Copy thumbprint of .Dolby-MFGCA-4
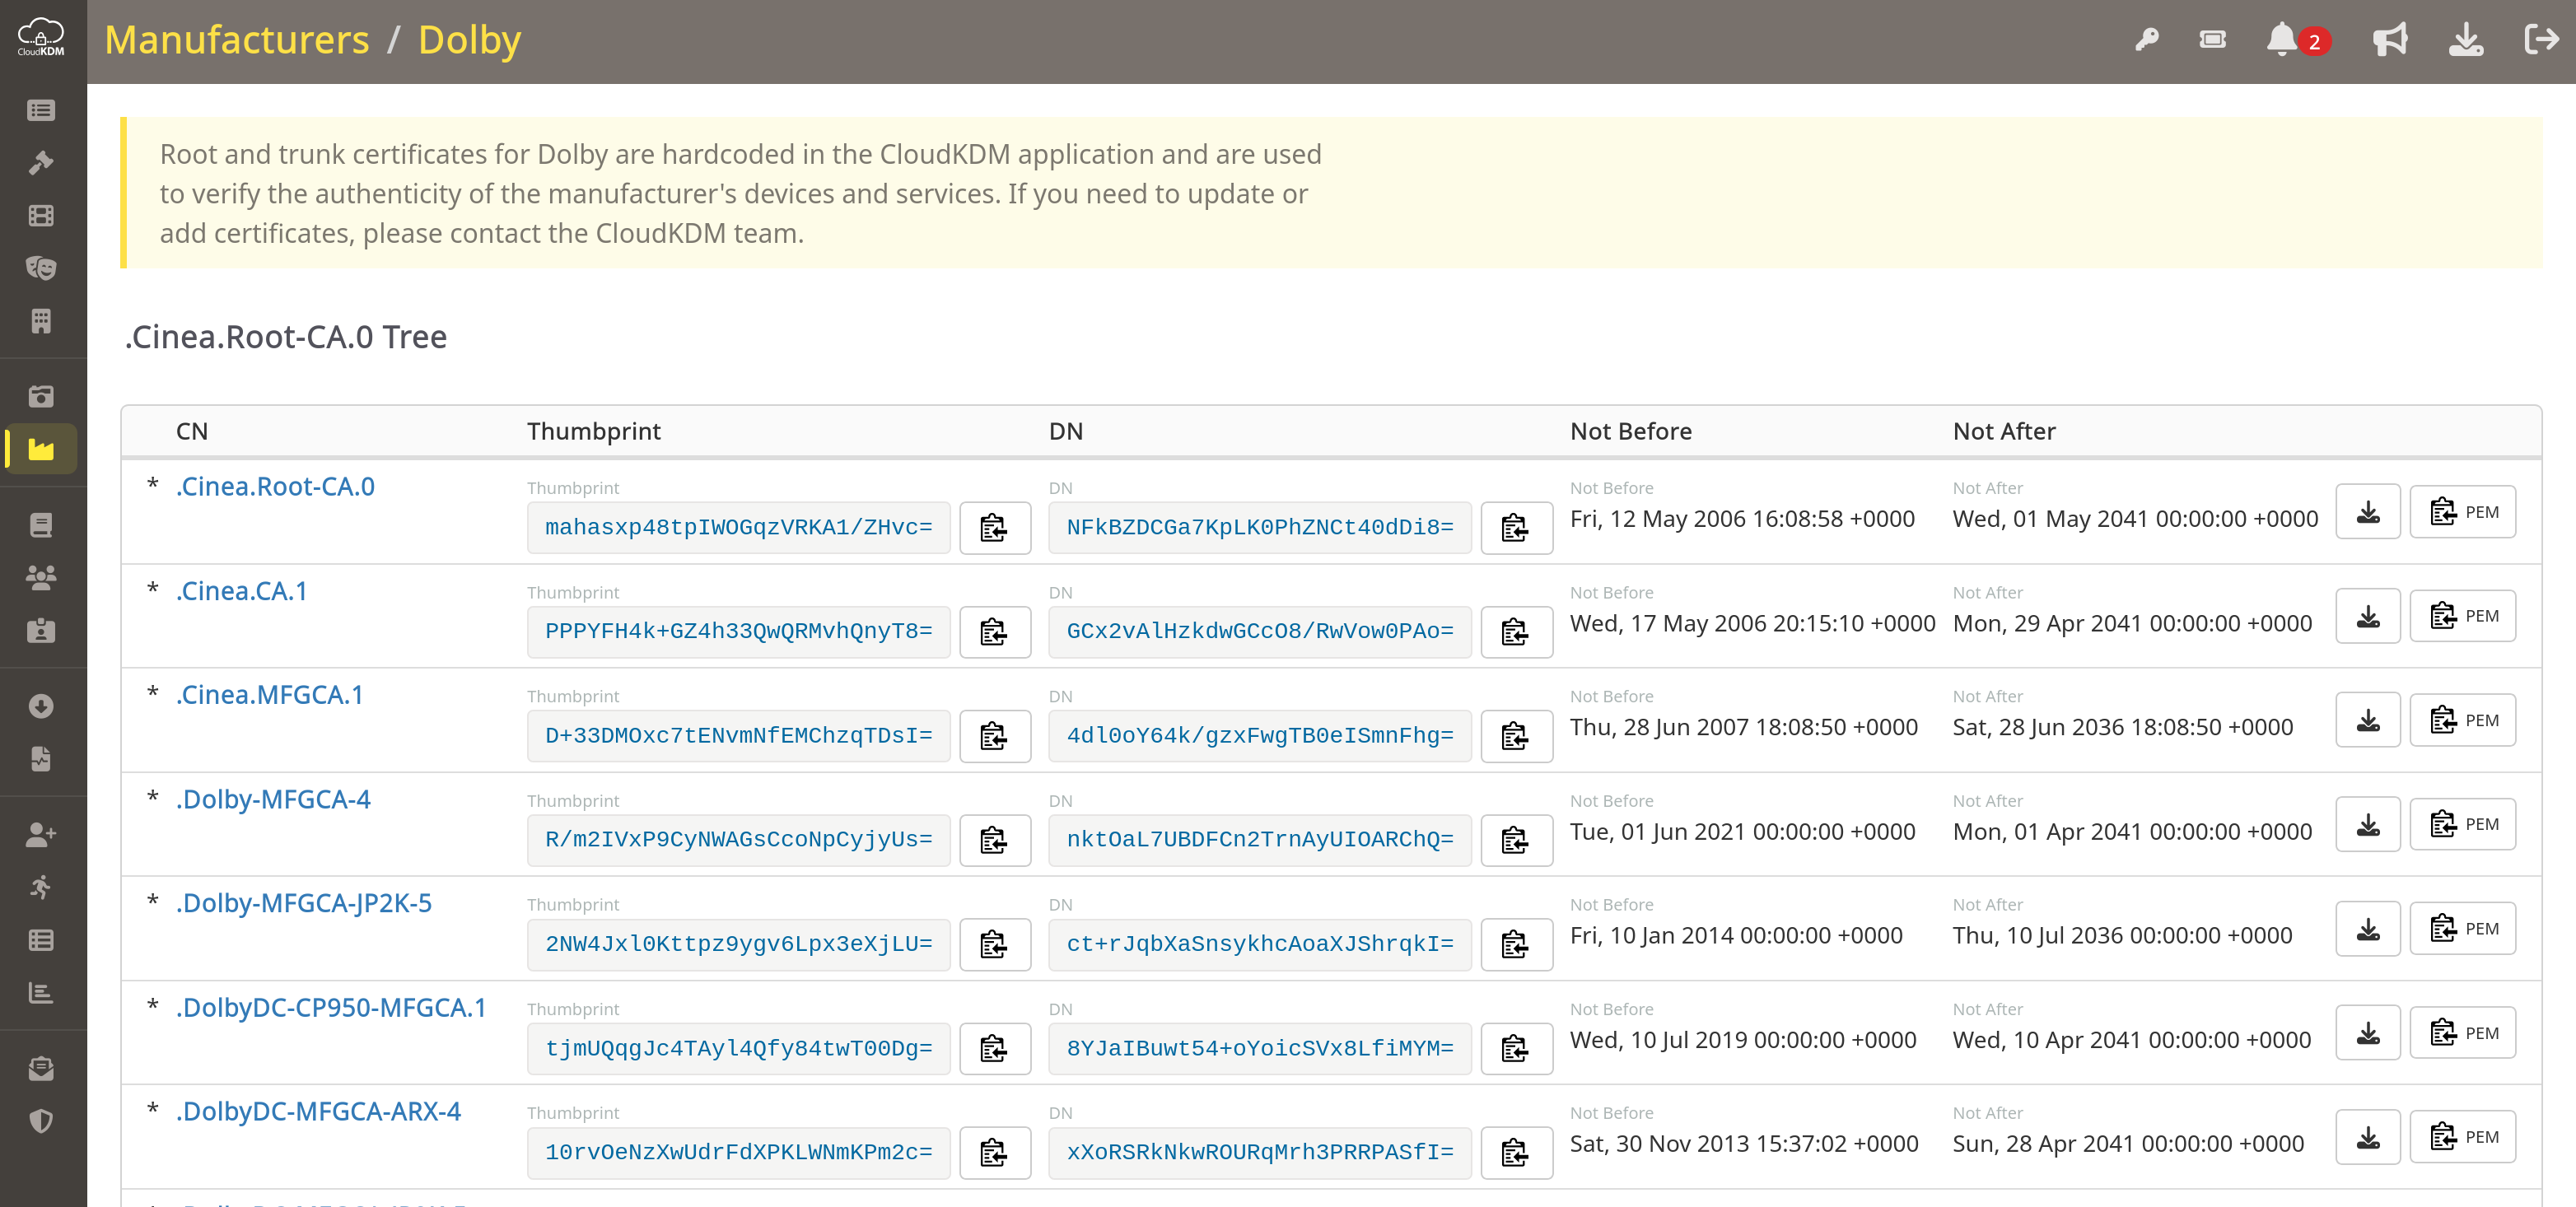This screenshot has width=2576, height=1207. point(994,840)
